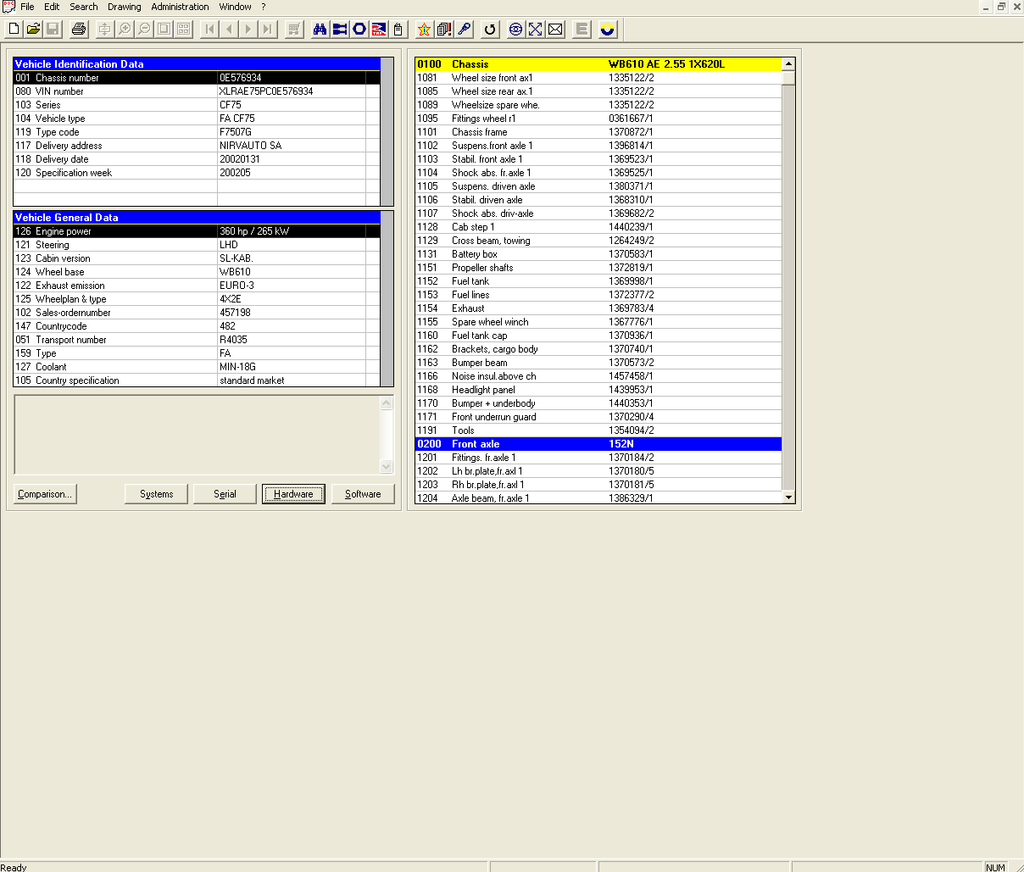Click the star bookmark toolbar icon
1024x872 pixels.
[425, 29]
